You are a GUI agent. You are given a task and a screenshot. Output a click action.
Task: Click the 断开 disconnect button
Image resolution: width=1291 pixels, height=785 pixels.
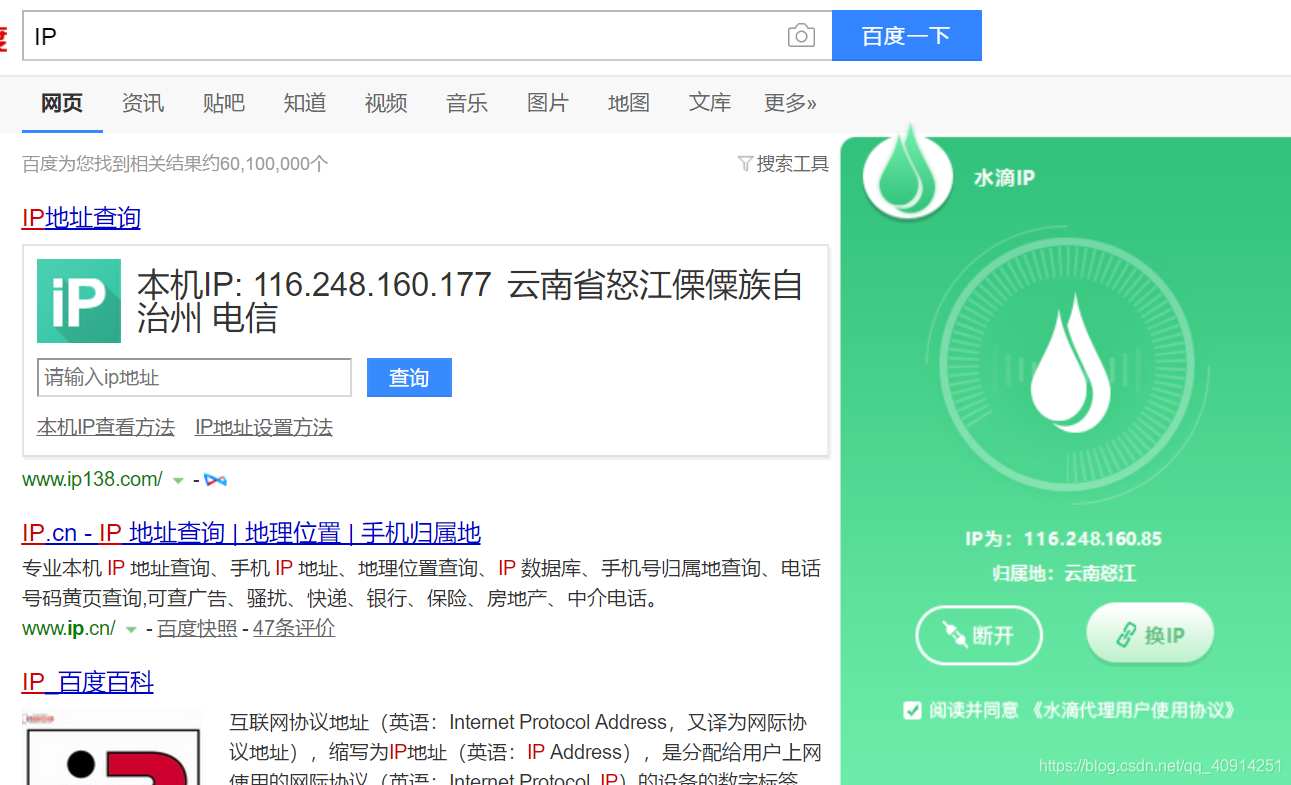[979, 635]
